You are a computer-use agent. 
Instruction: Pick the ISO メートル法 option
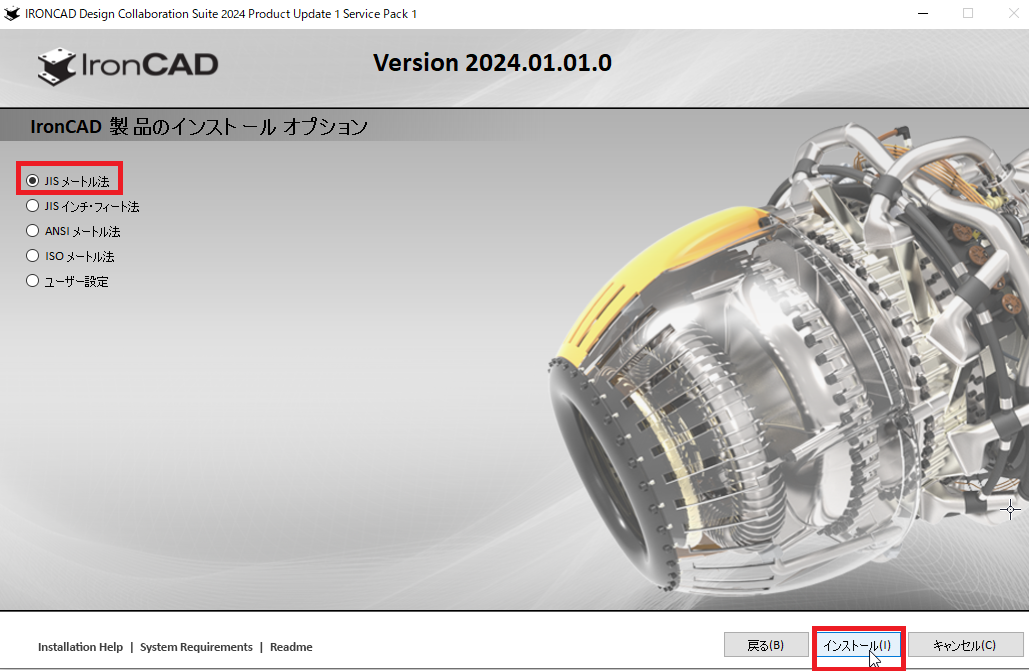[32, 255]
